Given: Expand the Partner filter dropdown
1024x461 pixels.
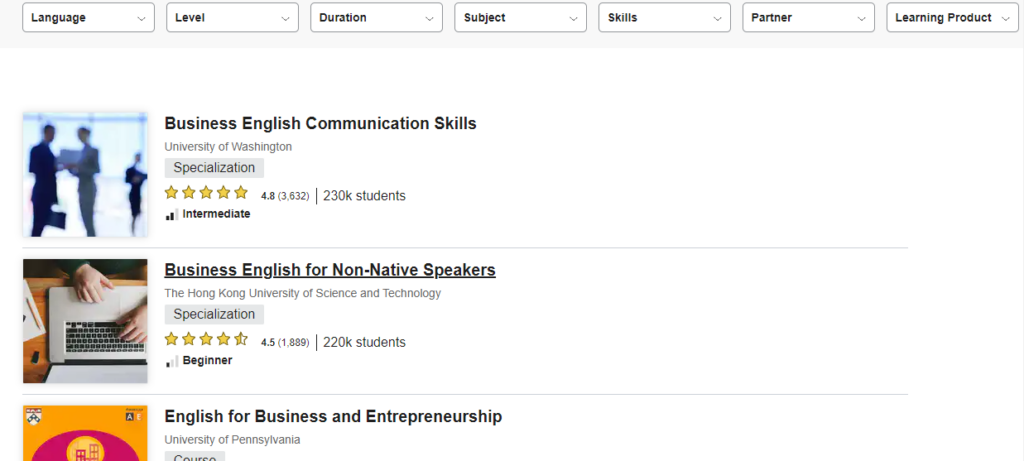Looking at the screenshot, I should click(x=808, y=18).
